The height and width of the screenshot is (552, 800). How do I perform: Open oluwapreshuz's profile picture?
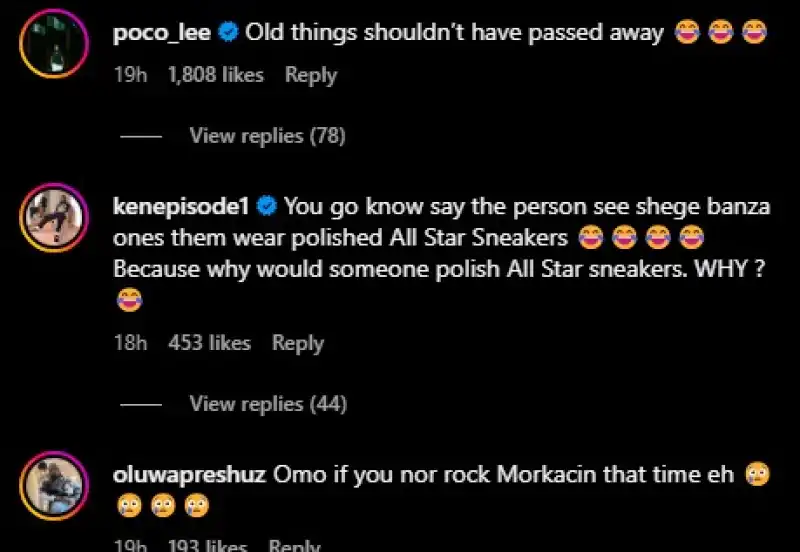click(x=54, y=485)
